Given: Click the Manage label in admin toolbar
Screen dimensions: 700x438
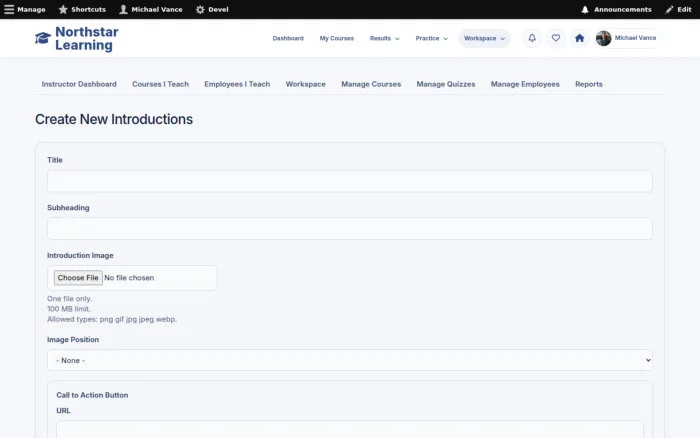Looking at the screenshot, I should pyautogui.click(x=31, y=9).
